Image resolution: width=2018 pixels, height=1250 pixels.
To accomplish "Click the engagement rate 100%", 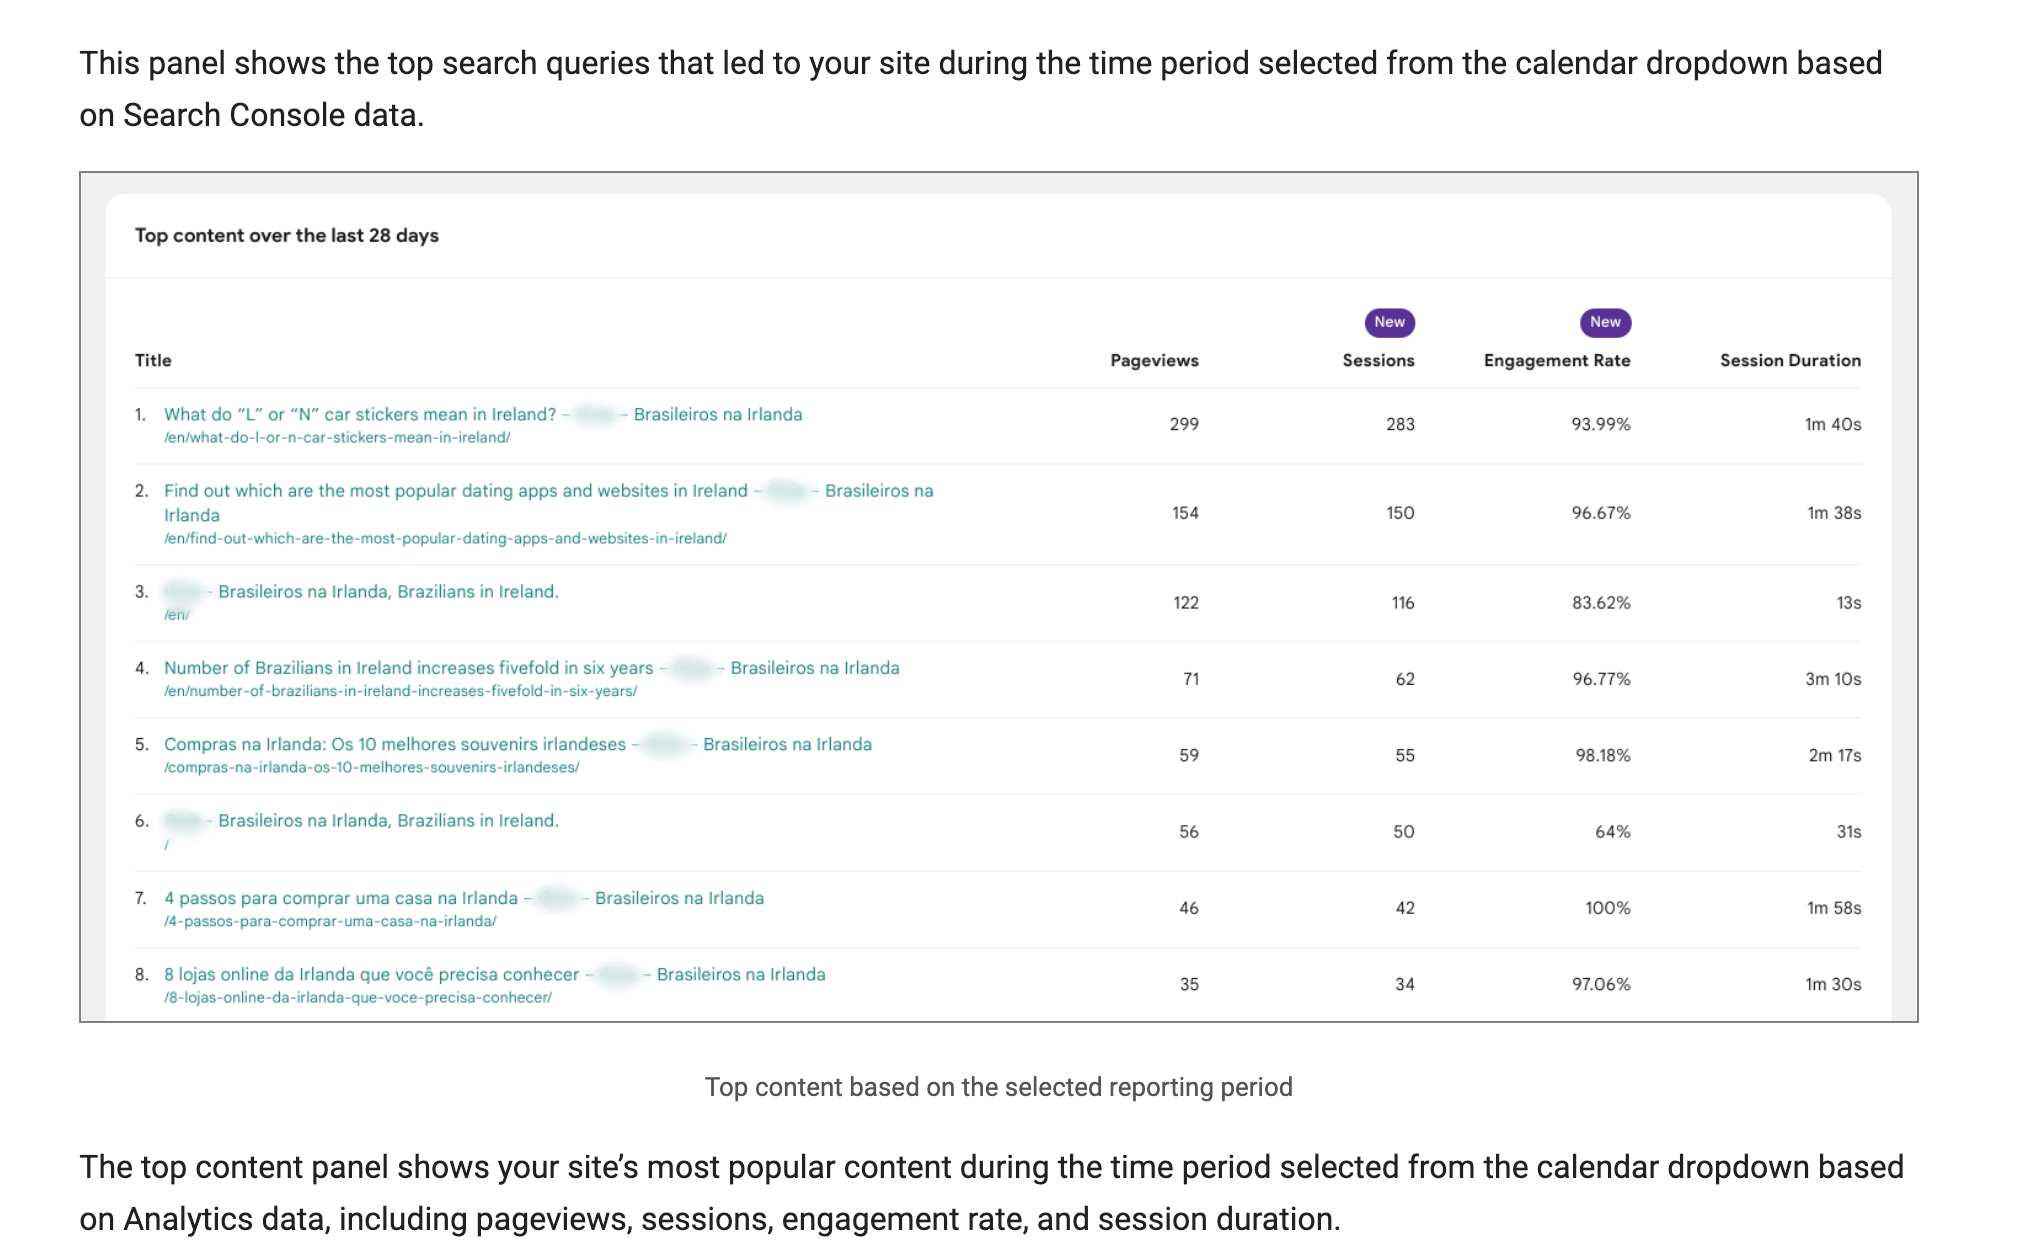I will [1608, 908].
